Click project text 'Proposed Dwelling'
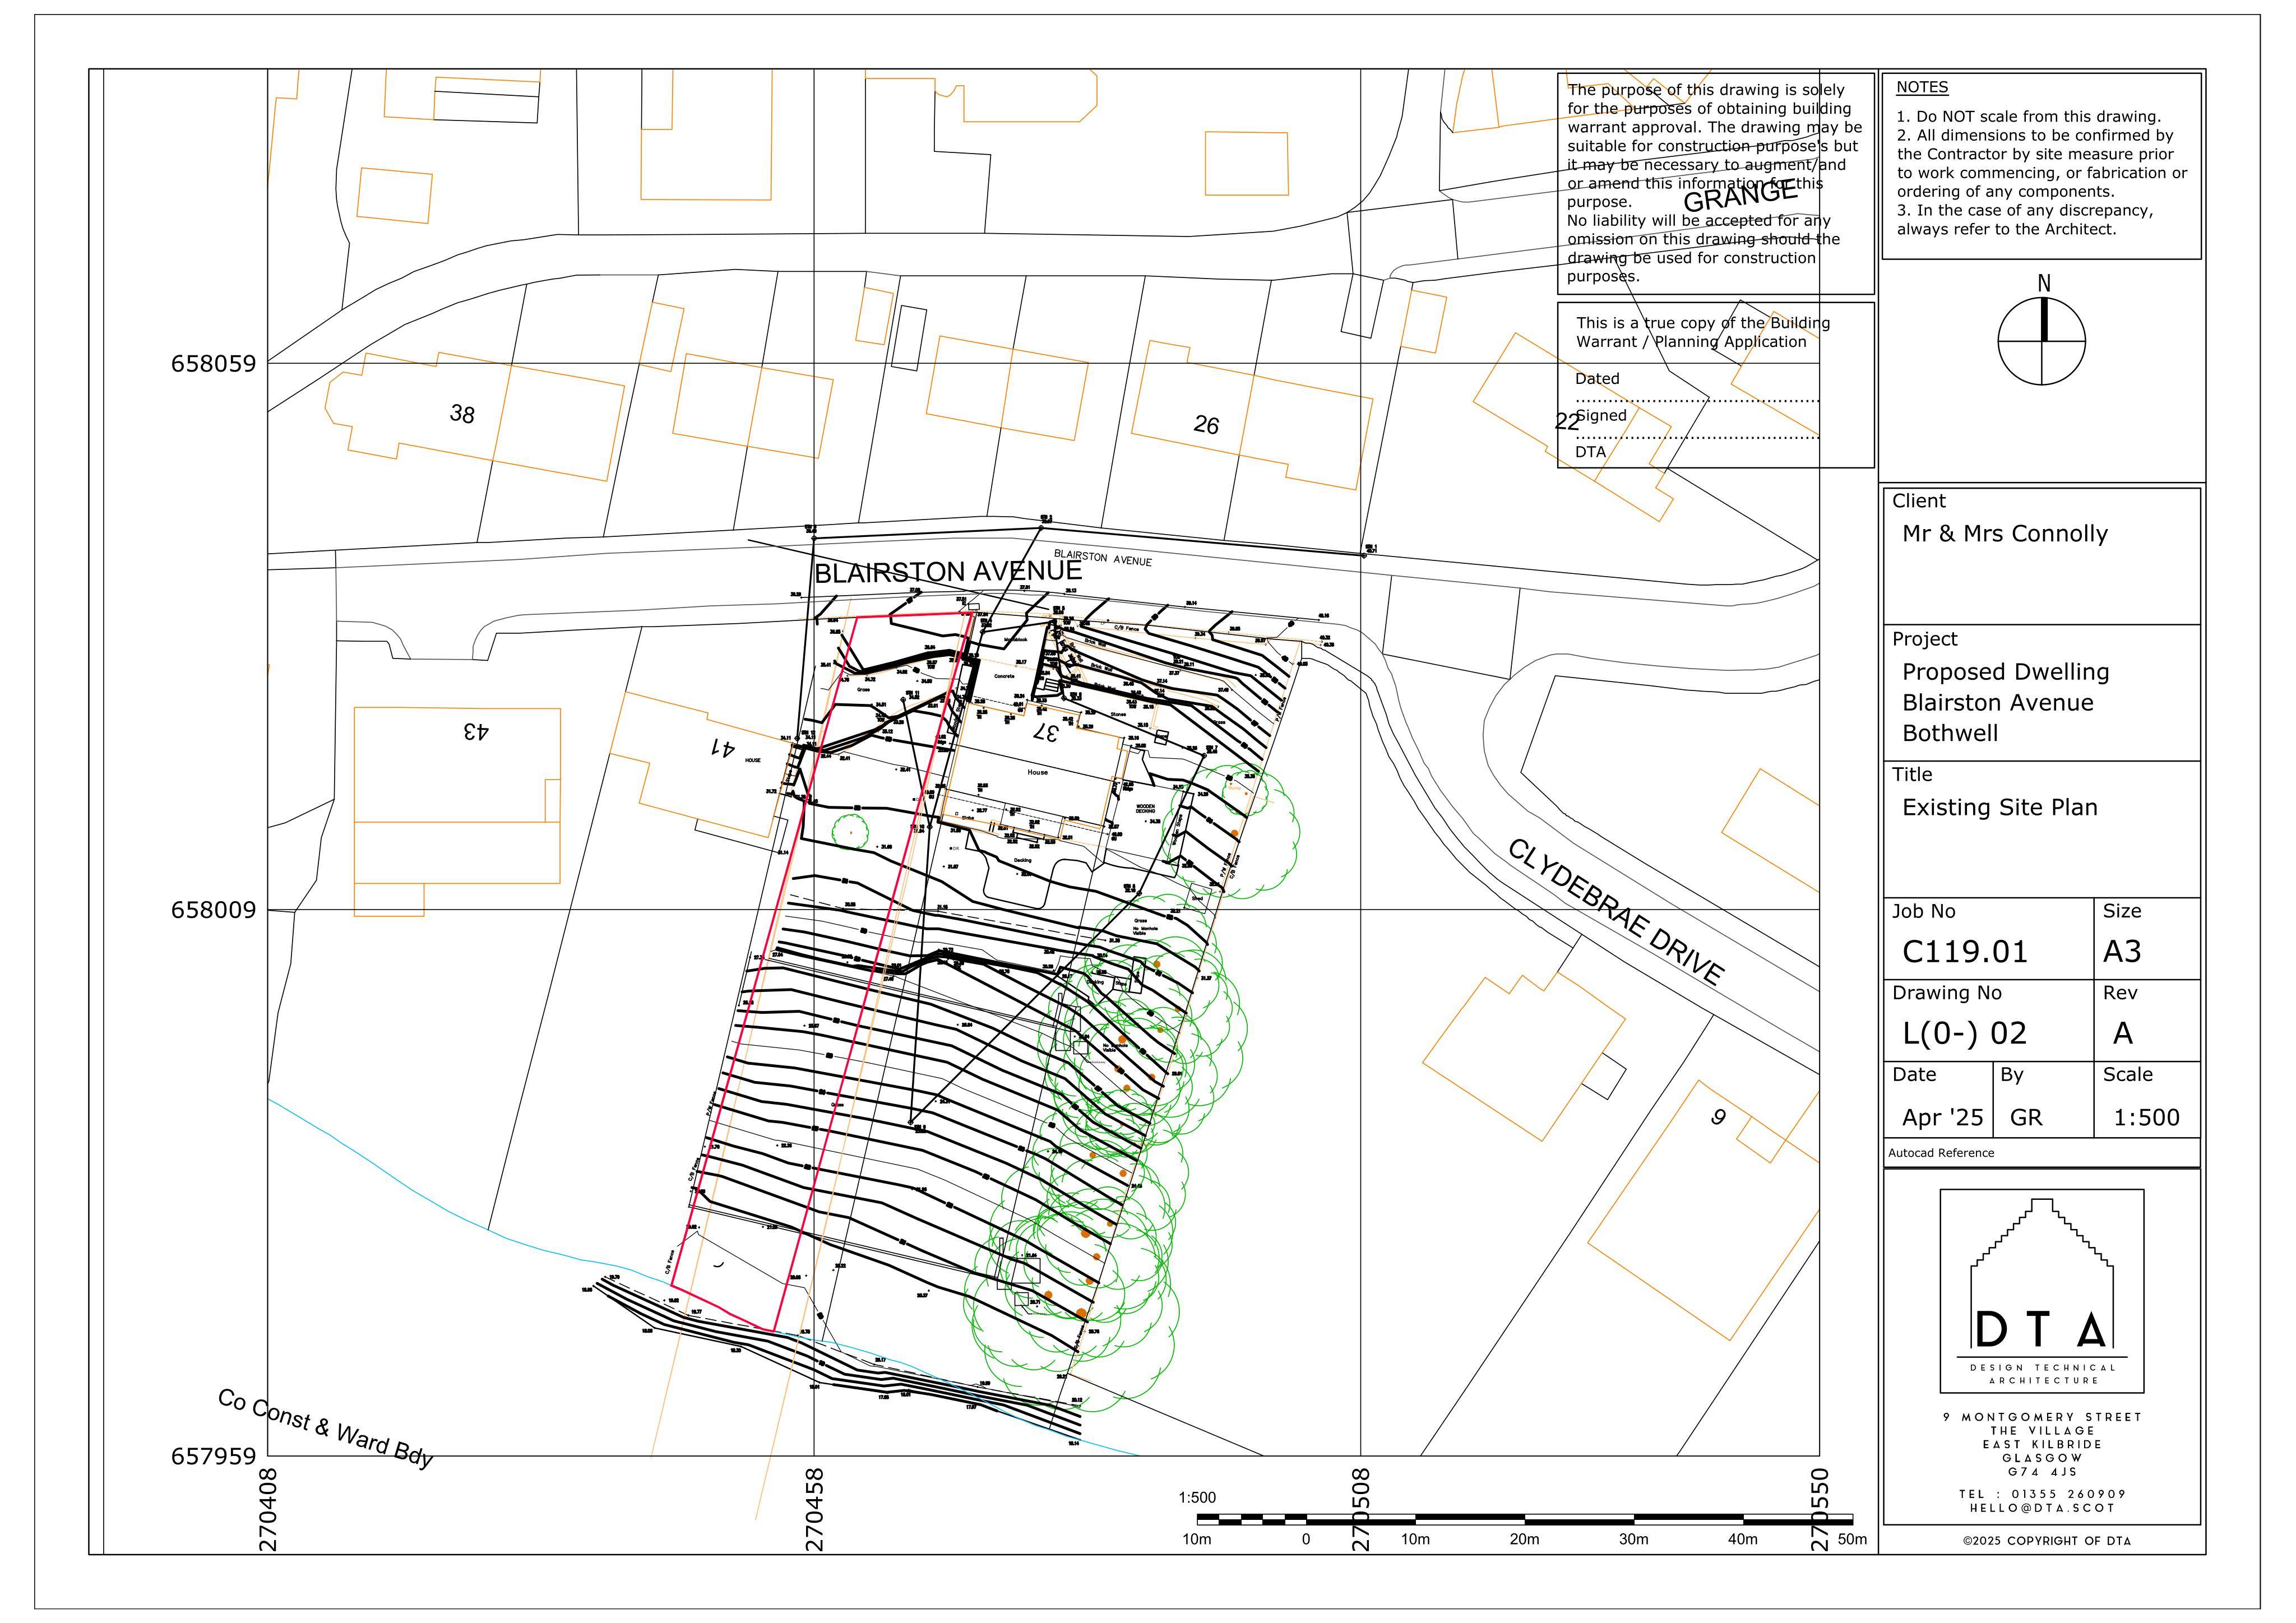Image resolution: width=2296 pixels, height=1623 pixels. [2005, 672]
